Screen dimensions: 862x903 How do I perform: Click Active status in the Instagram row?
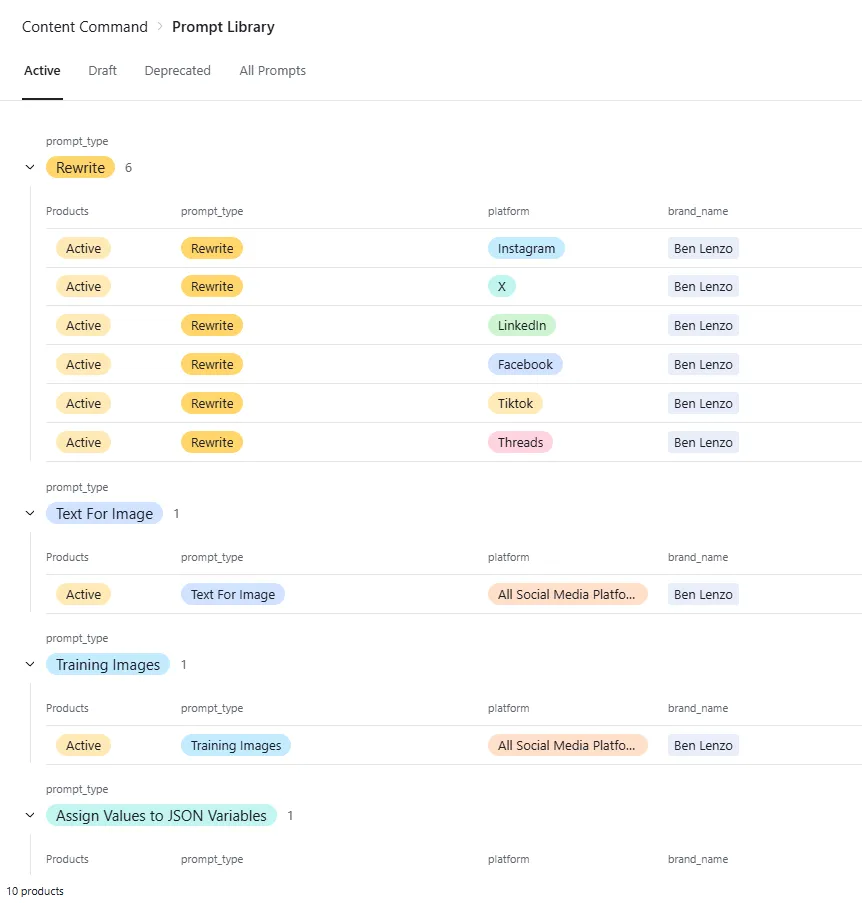[83, 248]
